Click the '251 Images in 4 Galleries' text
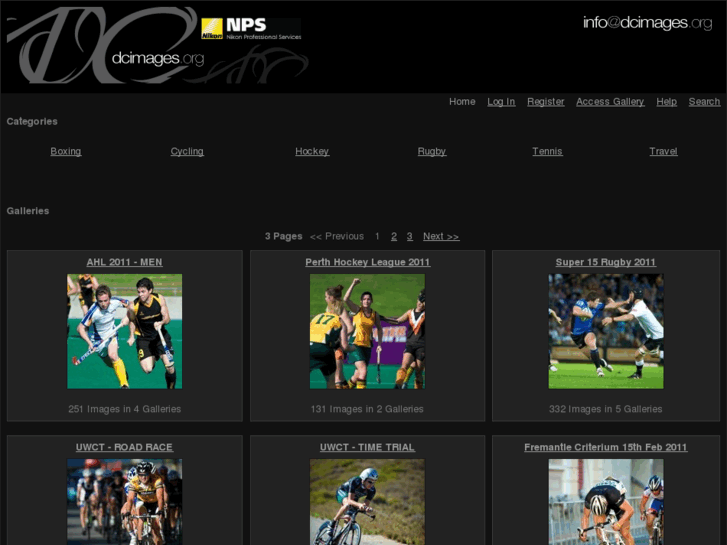Viewport: 727px width, 545px height. point(124,409)
